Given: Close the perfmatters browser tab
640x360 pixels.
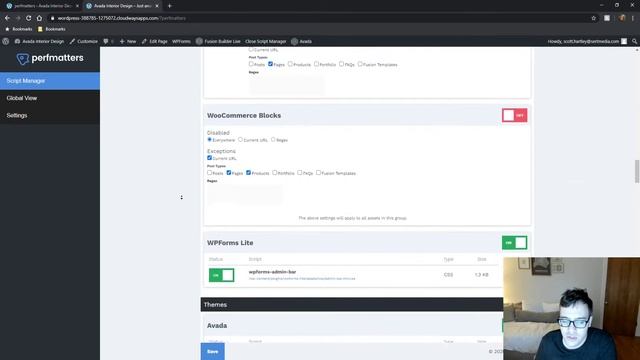Looking at the screenshot, I should [77, 6].
